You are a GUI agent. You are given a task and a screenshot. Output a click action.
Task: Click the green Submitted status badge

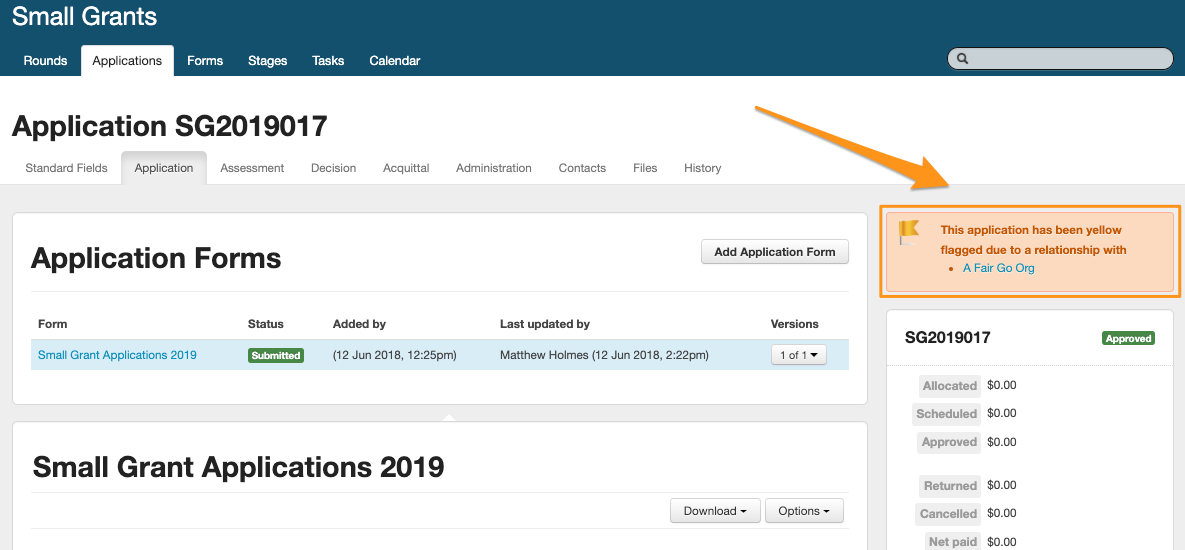click(276, 355)
